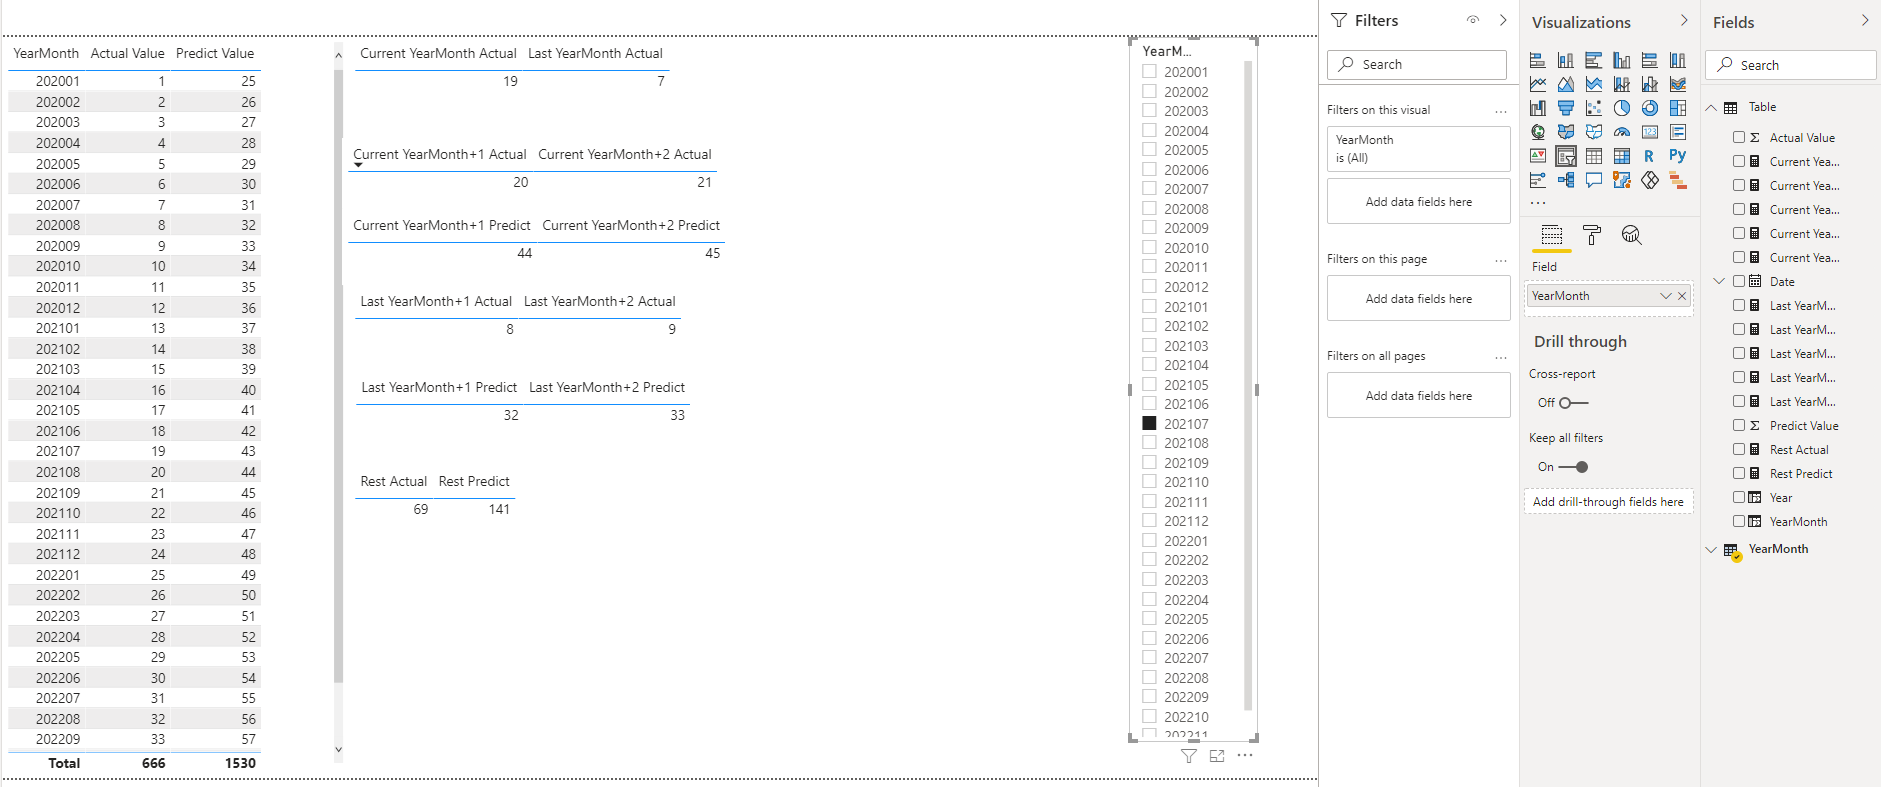Remove YearMonth from the Field well
Screen dimensions: 1881x787
click(x=1682, y=296)
